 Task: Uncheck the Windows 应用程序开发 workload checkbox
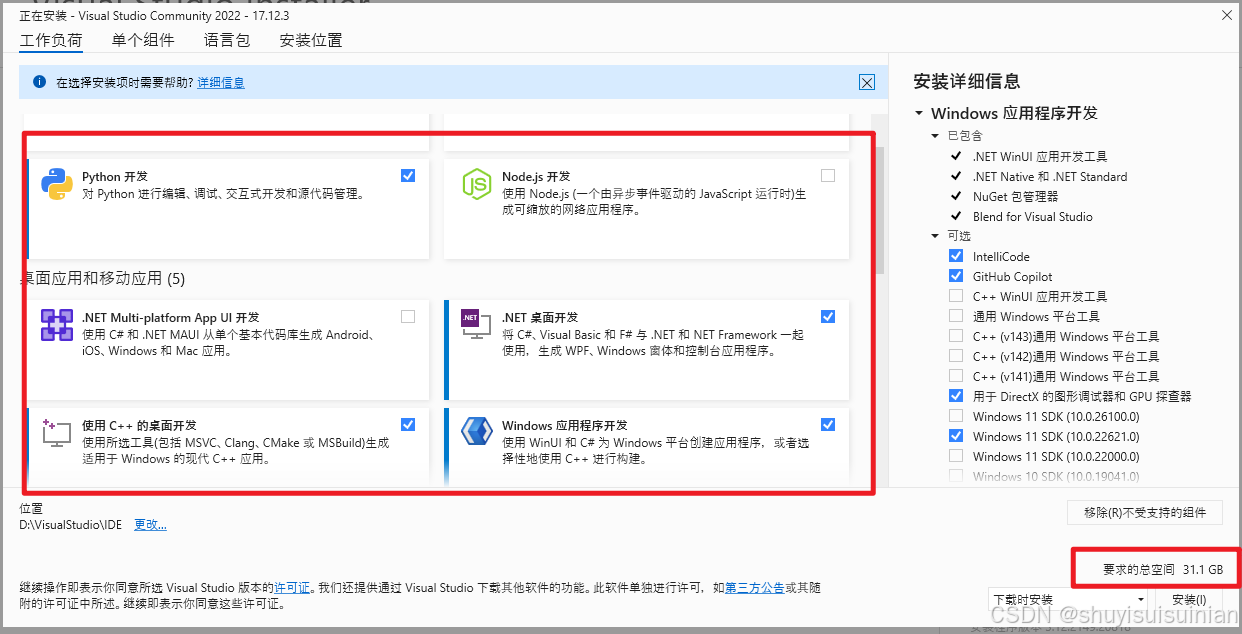point(828,424)
